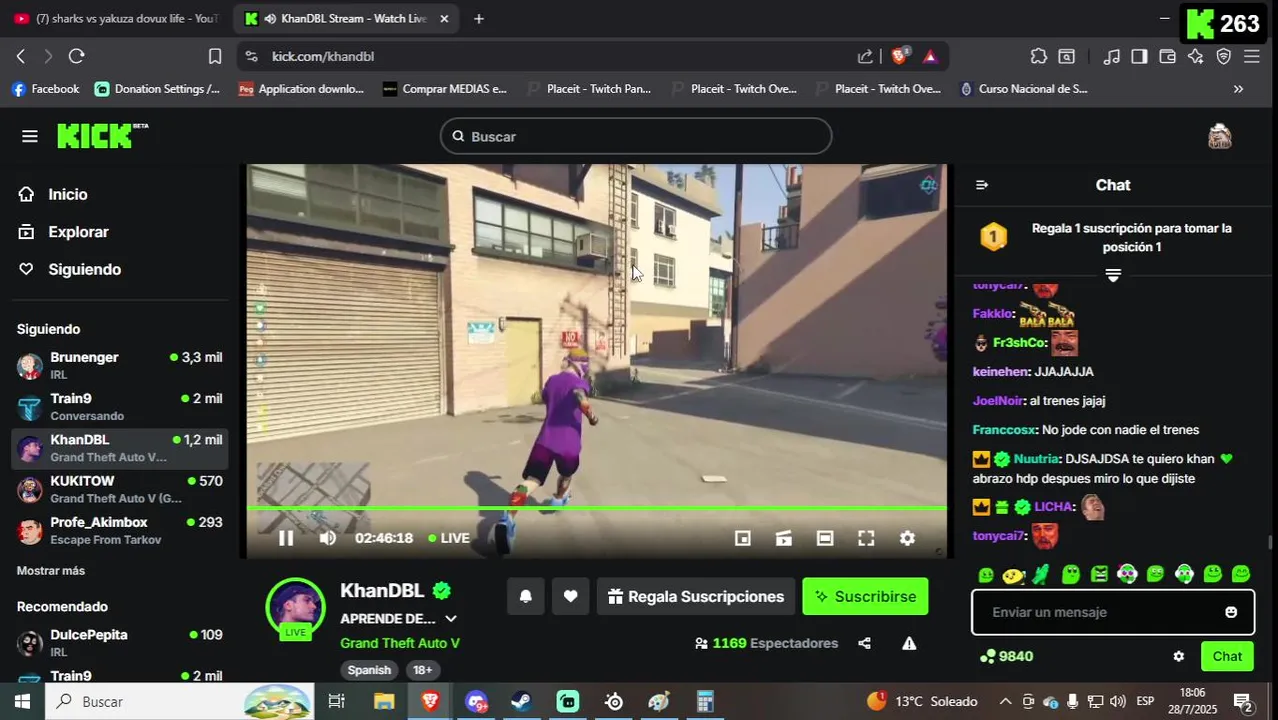
Task: Bookmark this page icon
Action: coord(215,56)
